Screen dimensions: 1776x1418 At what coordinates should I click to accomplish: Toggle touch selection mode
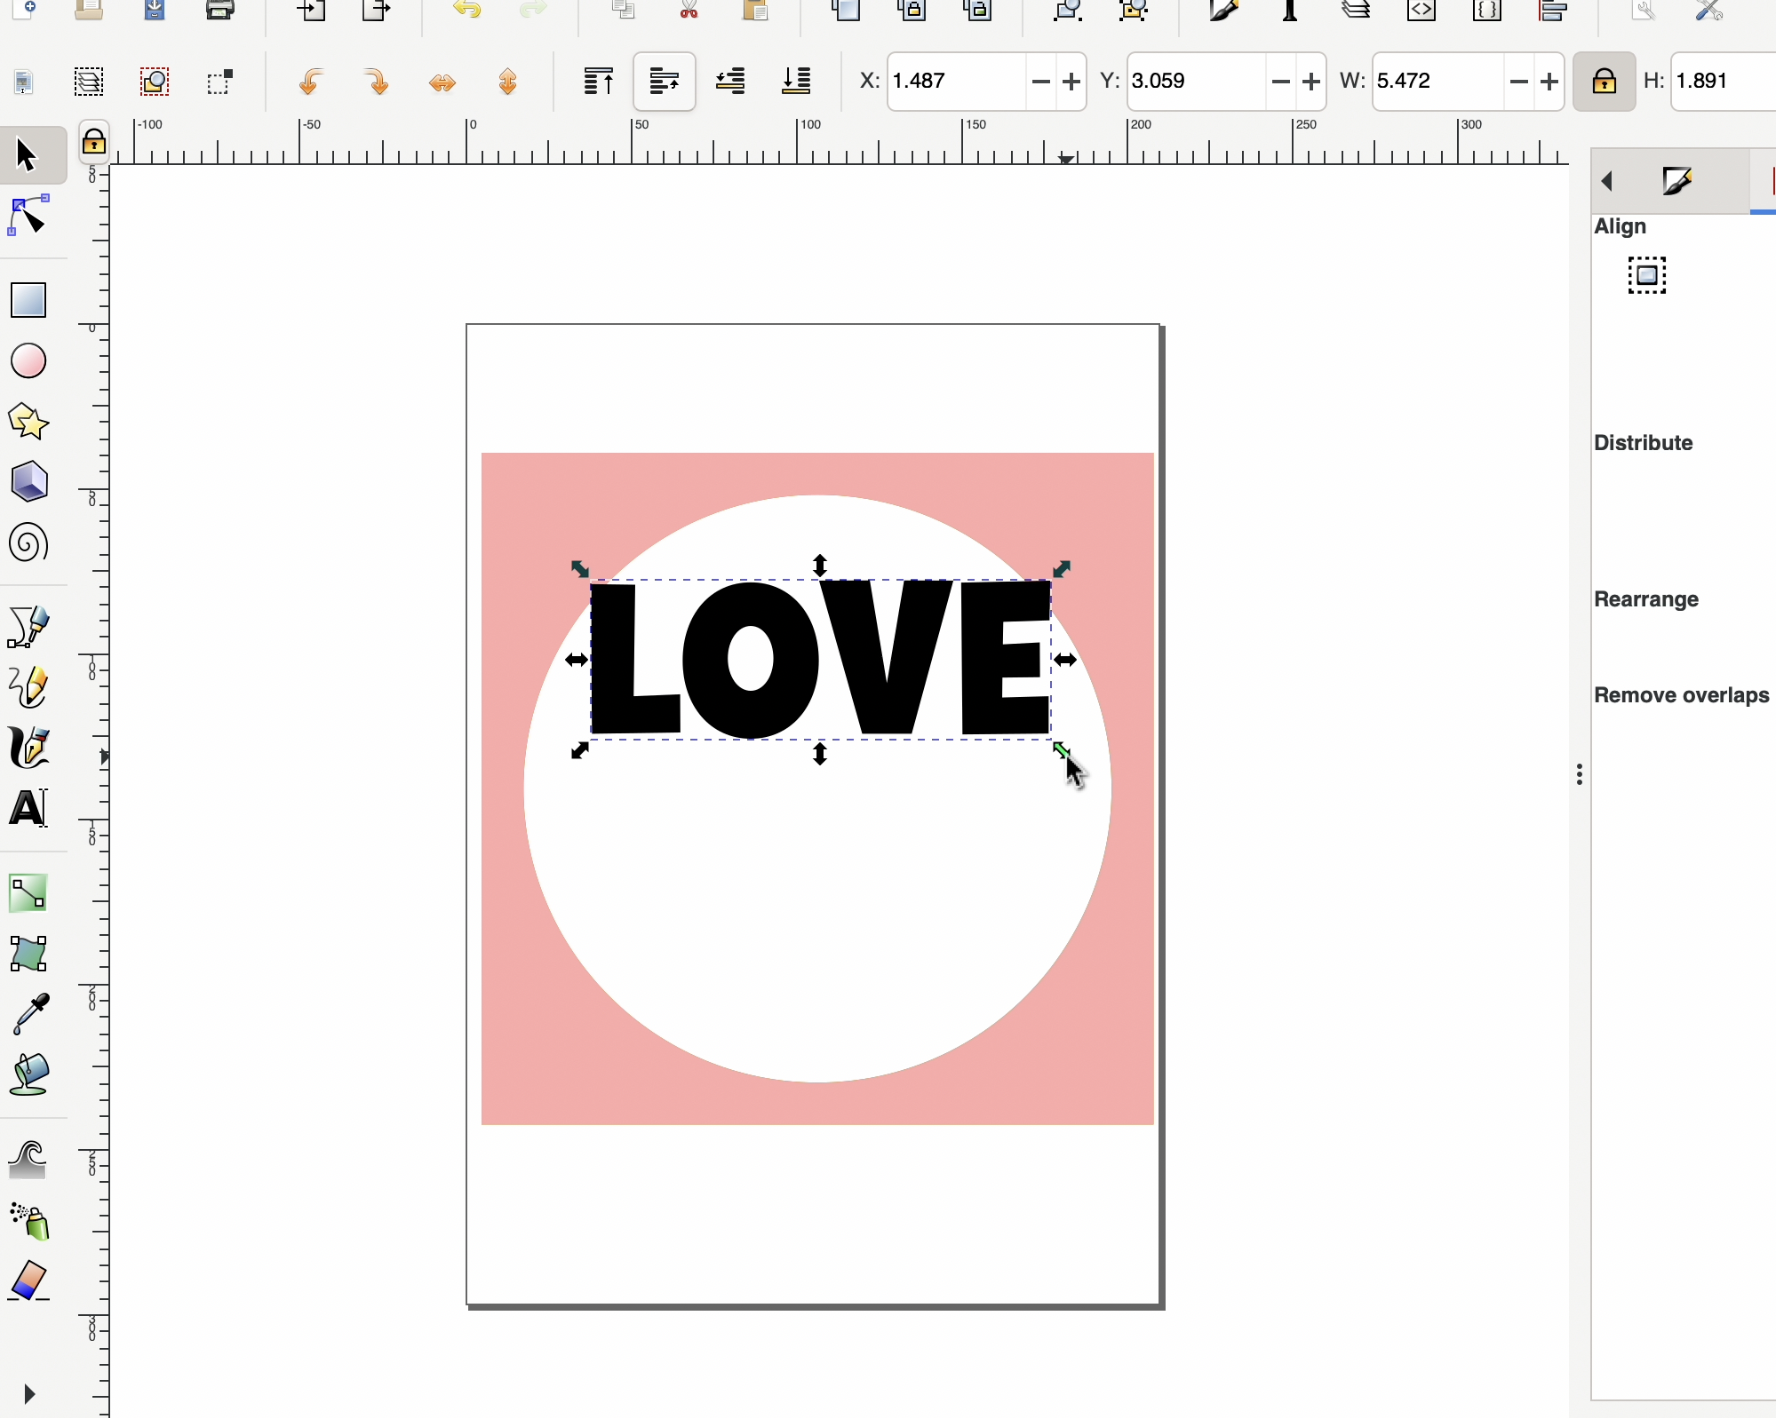[220, 81]
